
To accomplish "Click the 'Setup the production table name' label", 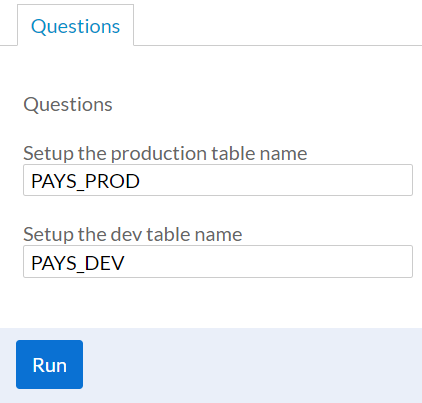I will (x=165, y=153).
